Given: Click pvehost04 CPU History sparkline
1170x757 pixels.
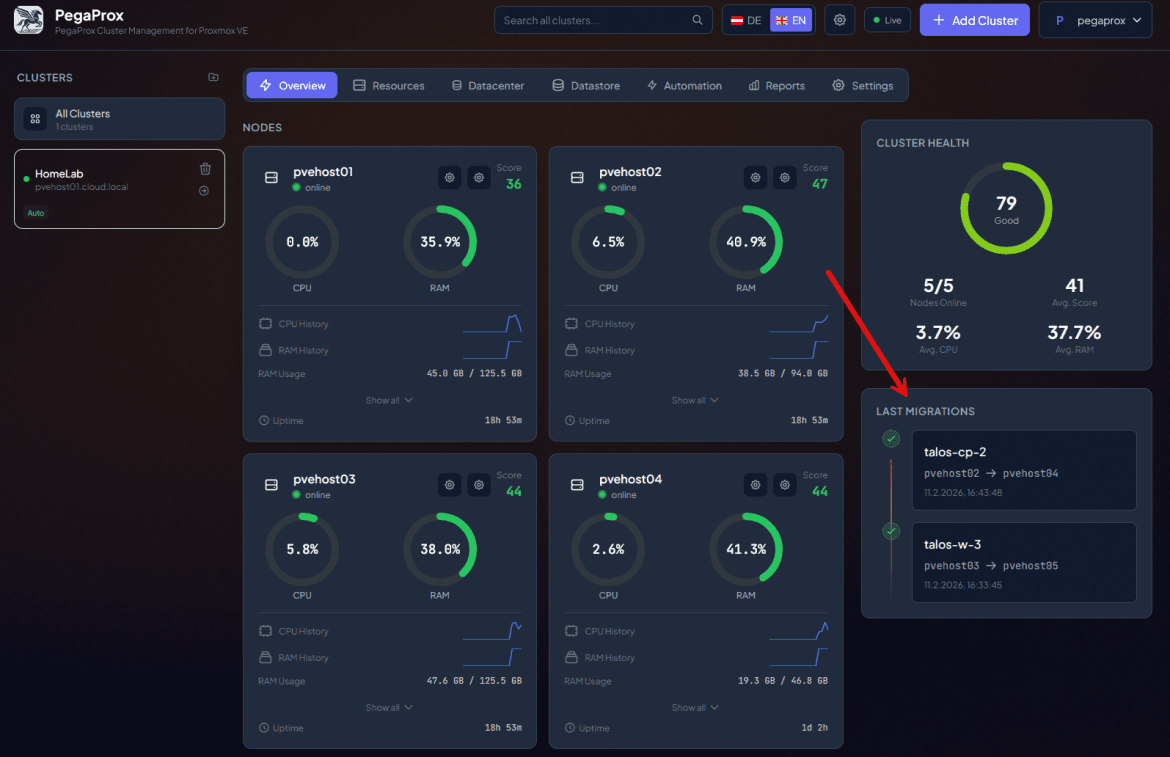Looking at the screenshot, I should (798, 631).
